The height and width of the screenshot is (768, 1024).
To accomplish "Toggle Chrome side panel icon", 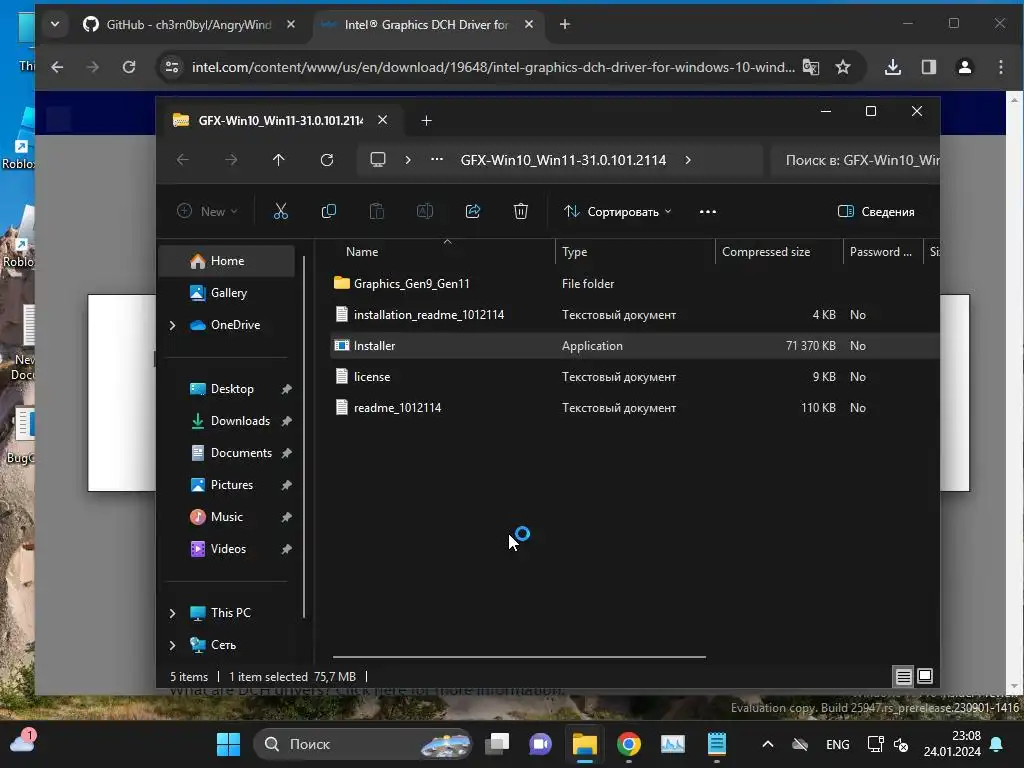I will [x=929, y=67].
